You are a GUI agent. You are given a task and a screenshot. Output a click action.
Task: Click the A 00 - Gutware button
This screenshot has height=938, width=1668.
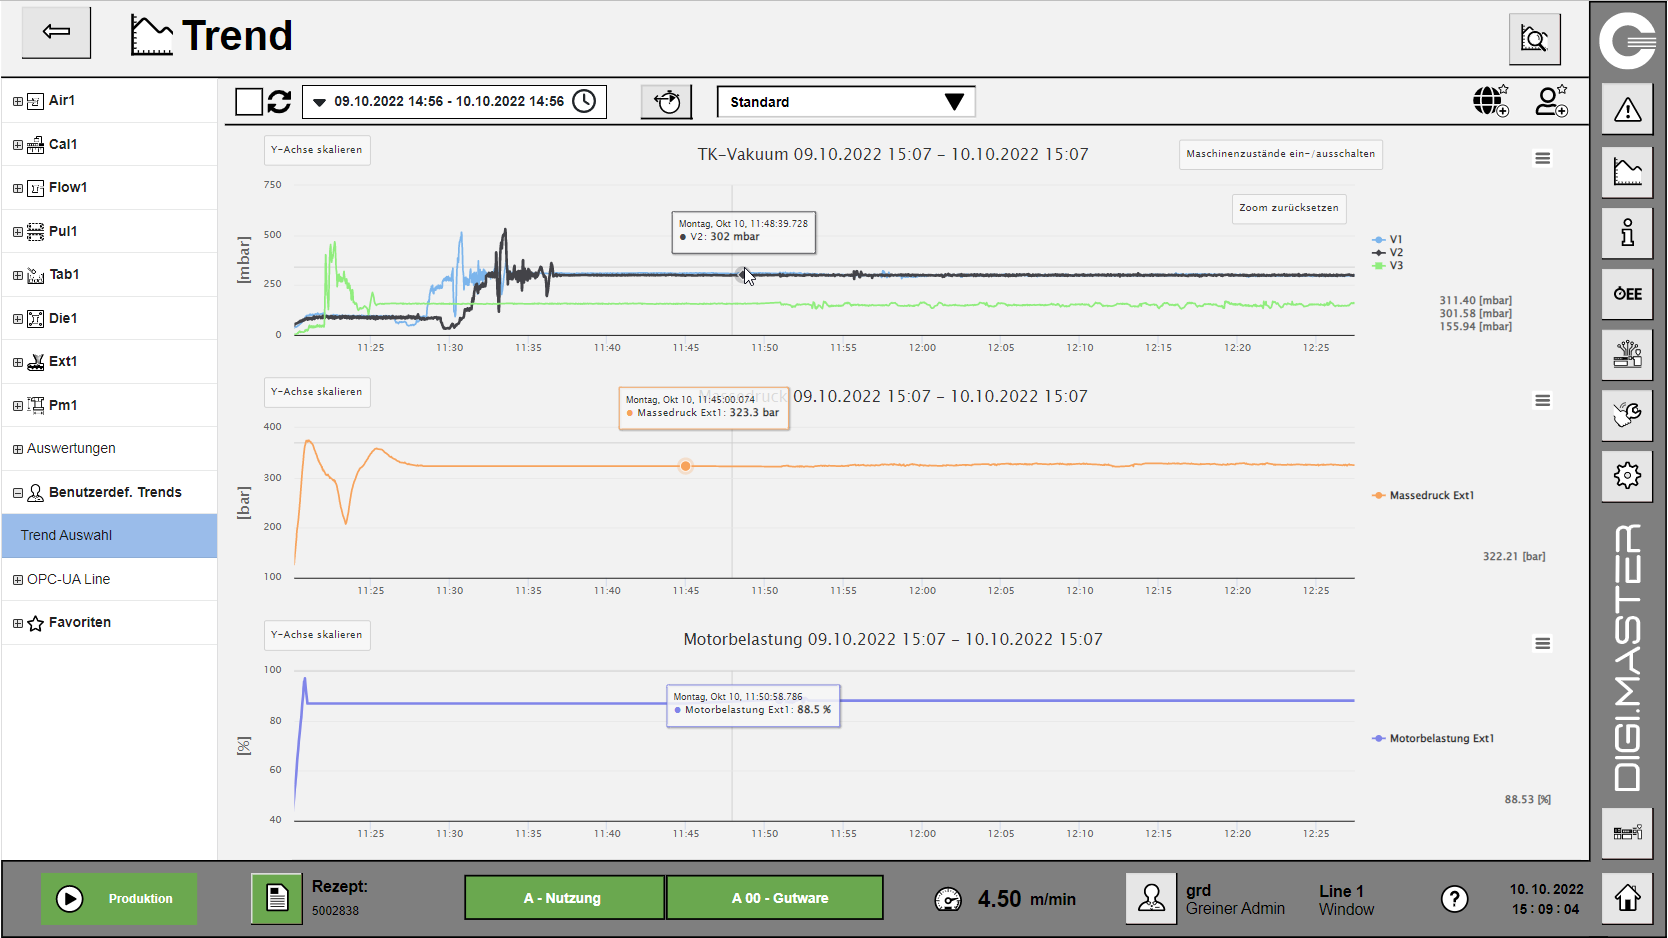pos(775,898)
